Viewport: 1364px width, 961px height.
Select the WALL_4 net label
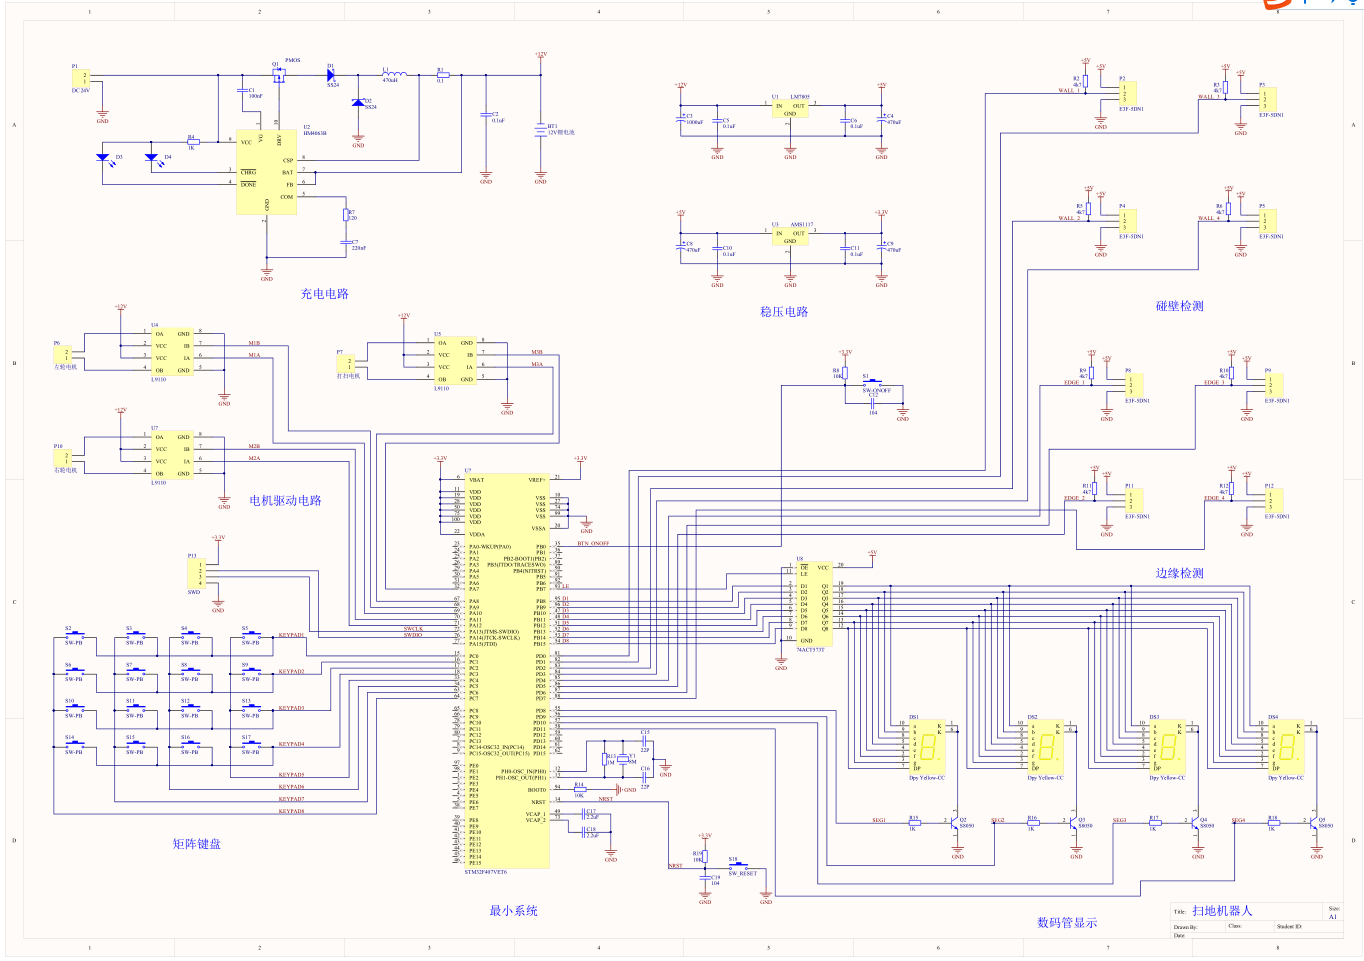tap(1209, 218)
